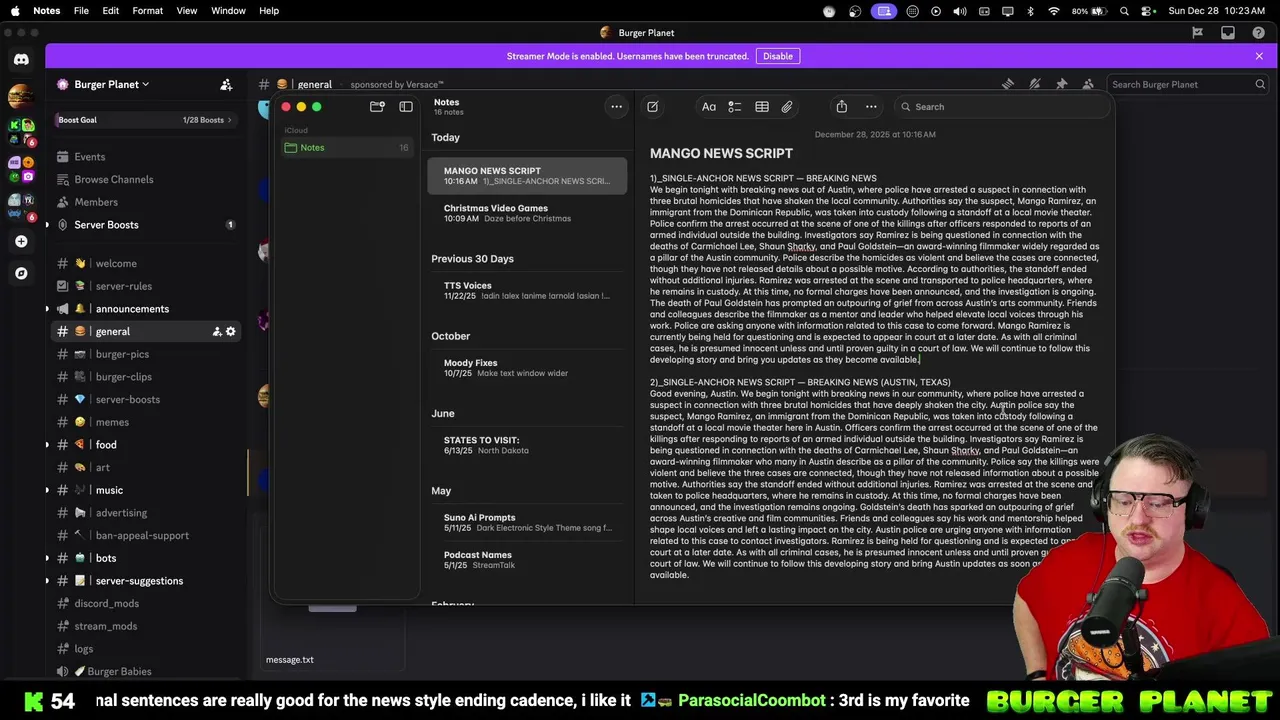Open the Format menu

147,11
